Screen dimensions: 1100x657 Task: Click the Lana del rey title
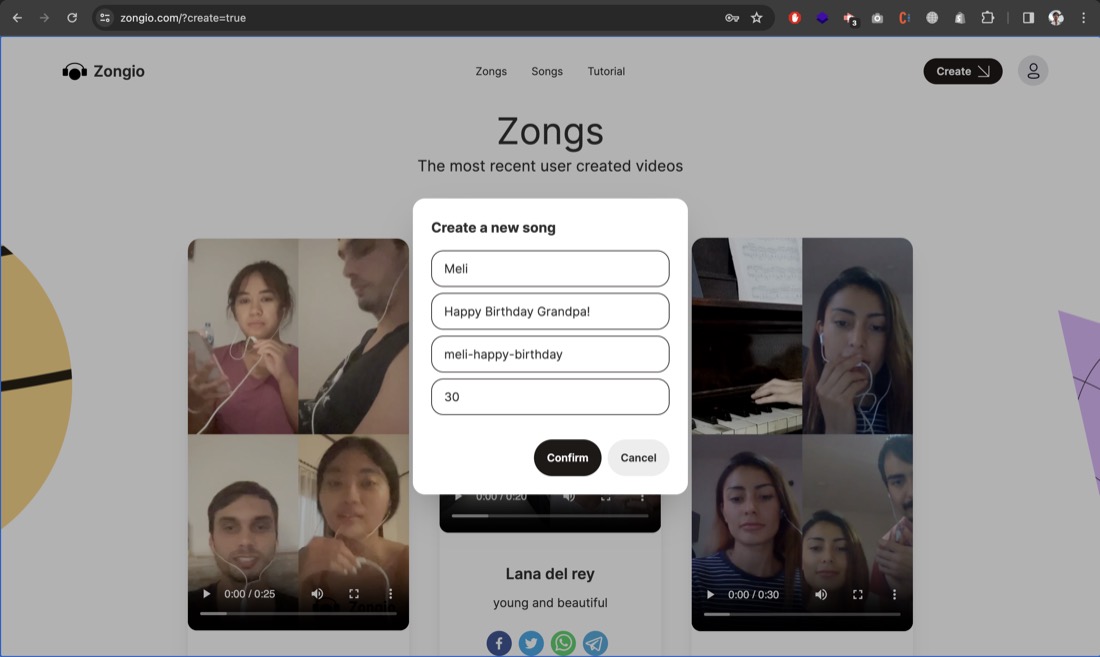[550, 574]
